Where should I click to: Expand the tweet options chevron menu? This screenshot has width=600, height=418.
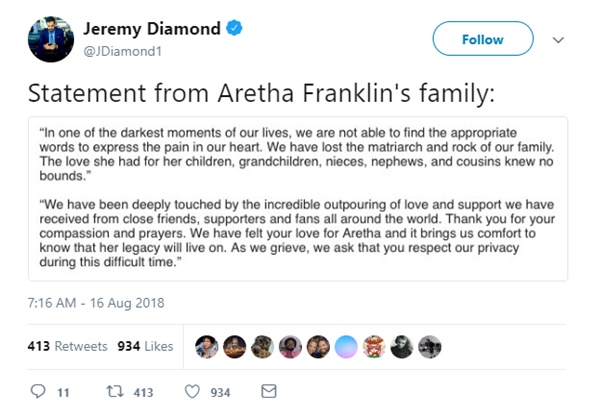558,40
